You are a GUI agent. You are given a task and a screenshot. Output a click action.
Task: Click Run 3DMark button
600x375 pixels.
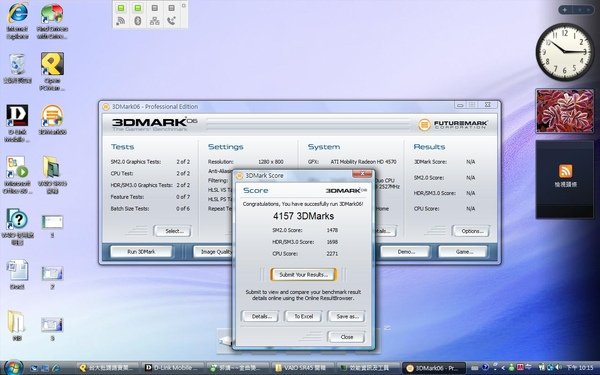pos(141,252)
